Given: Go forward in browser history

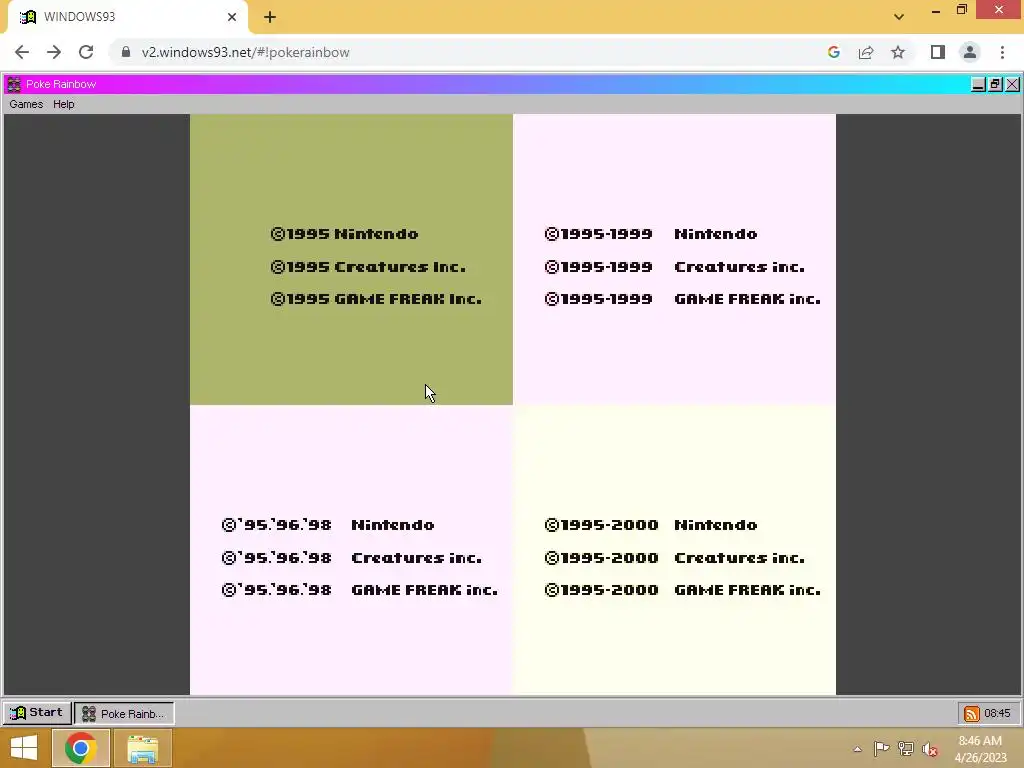Looking at the screenshot, I should pos(54,52).
